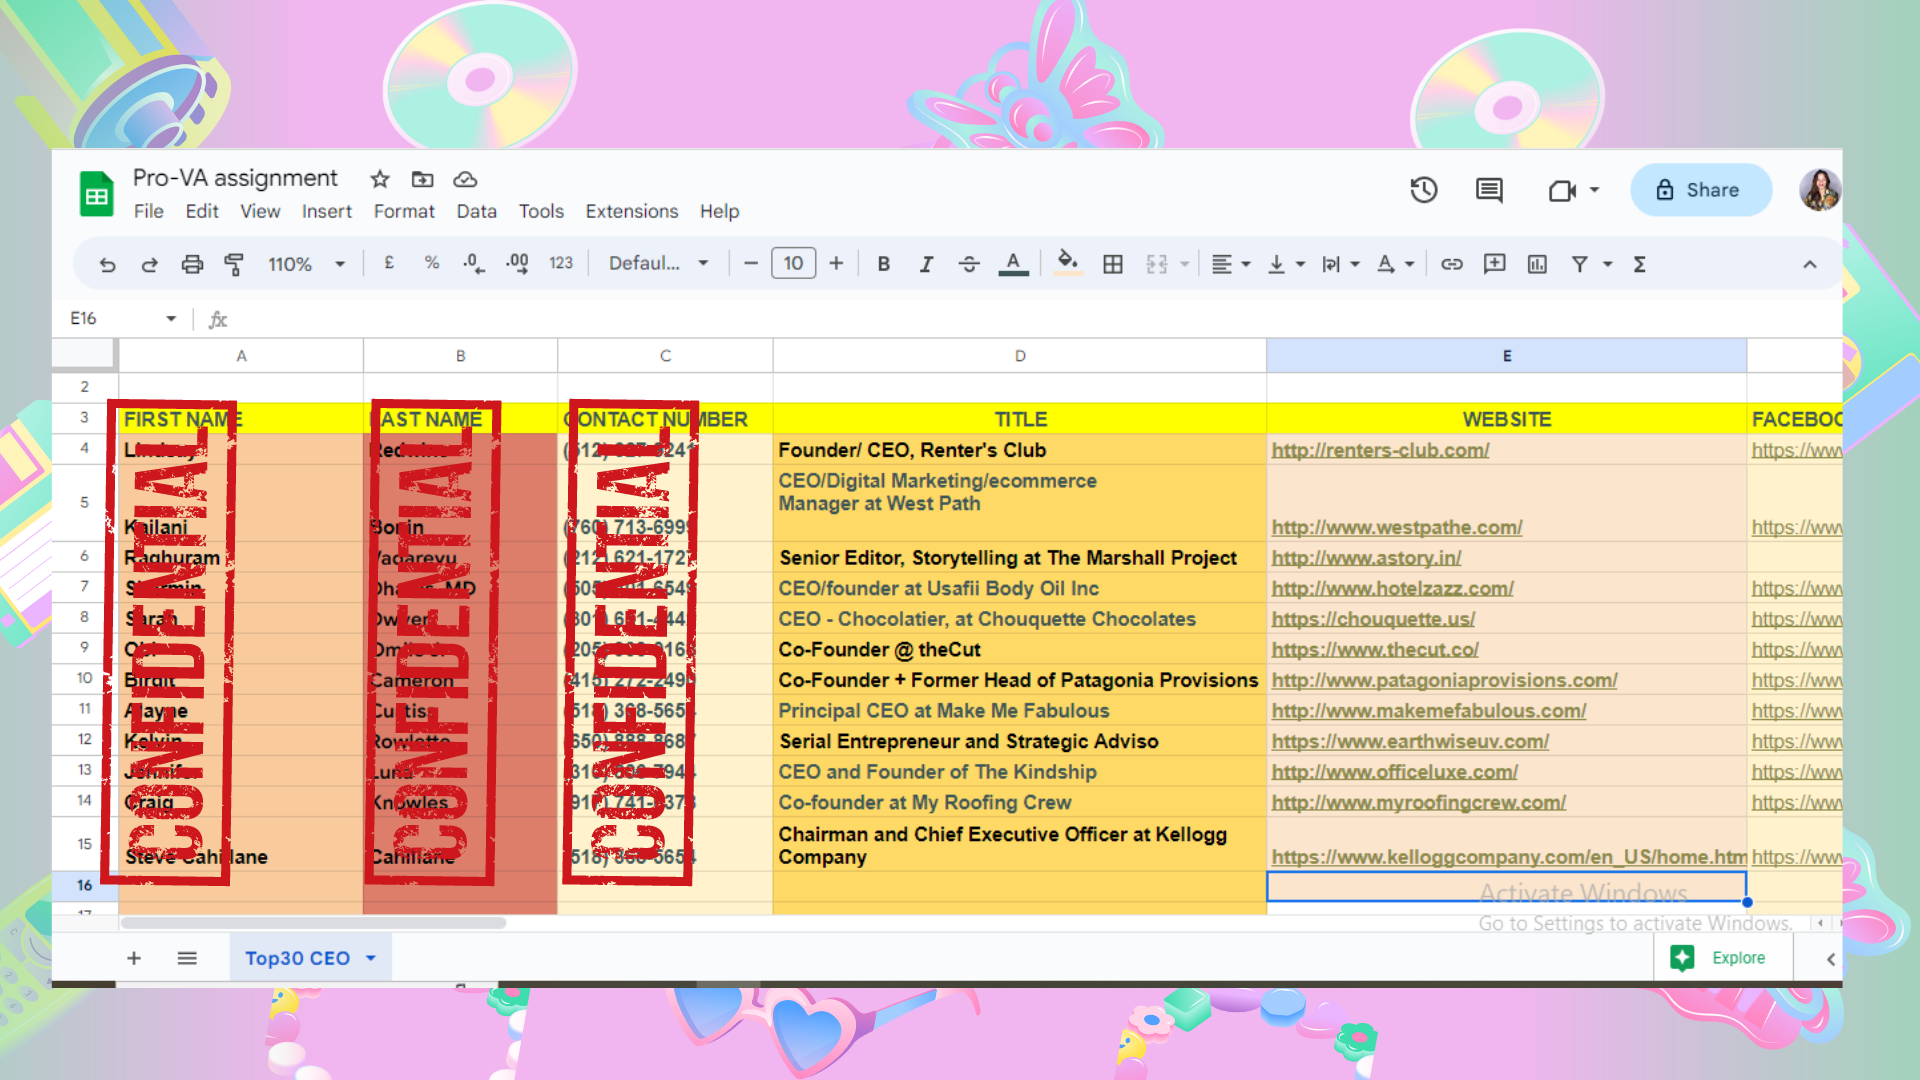
Task: Toggle italic formatting
Action: point(926,264)
